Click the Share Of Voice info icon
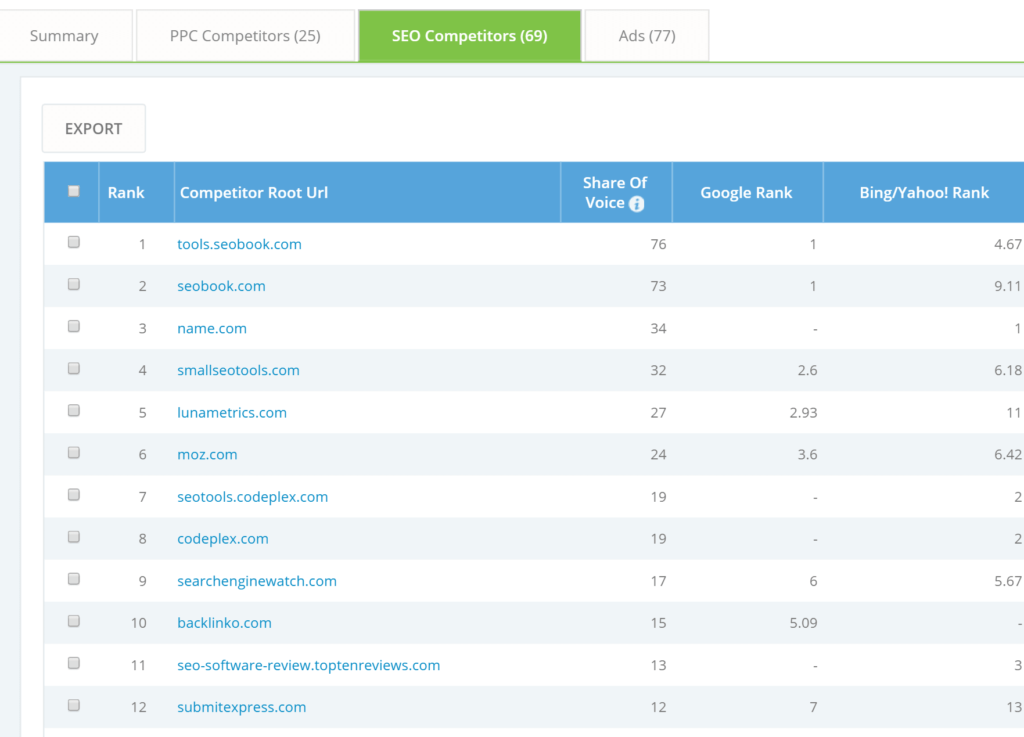Viewport: 1024px width, 737px height. (x=636, y=204)
